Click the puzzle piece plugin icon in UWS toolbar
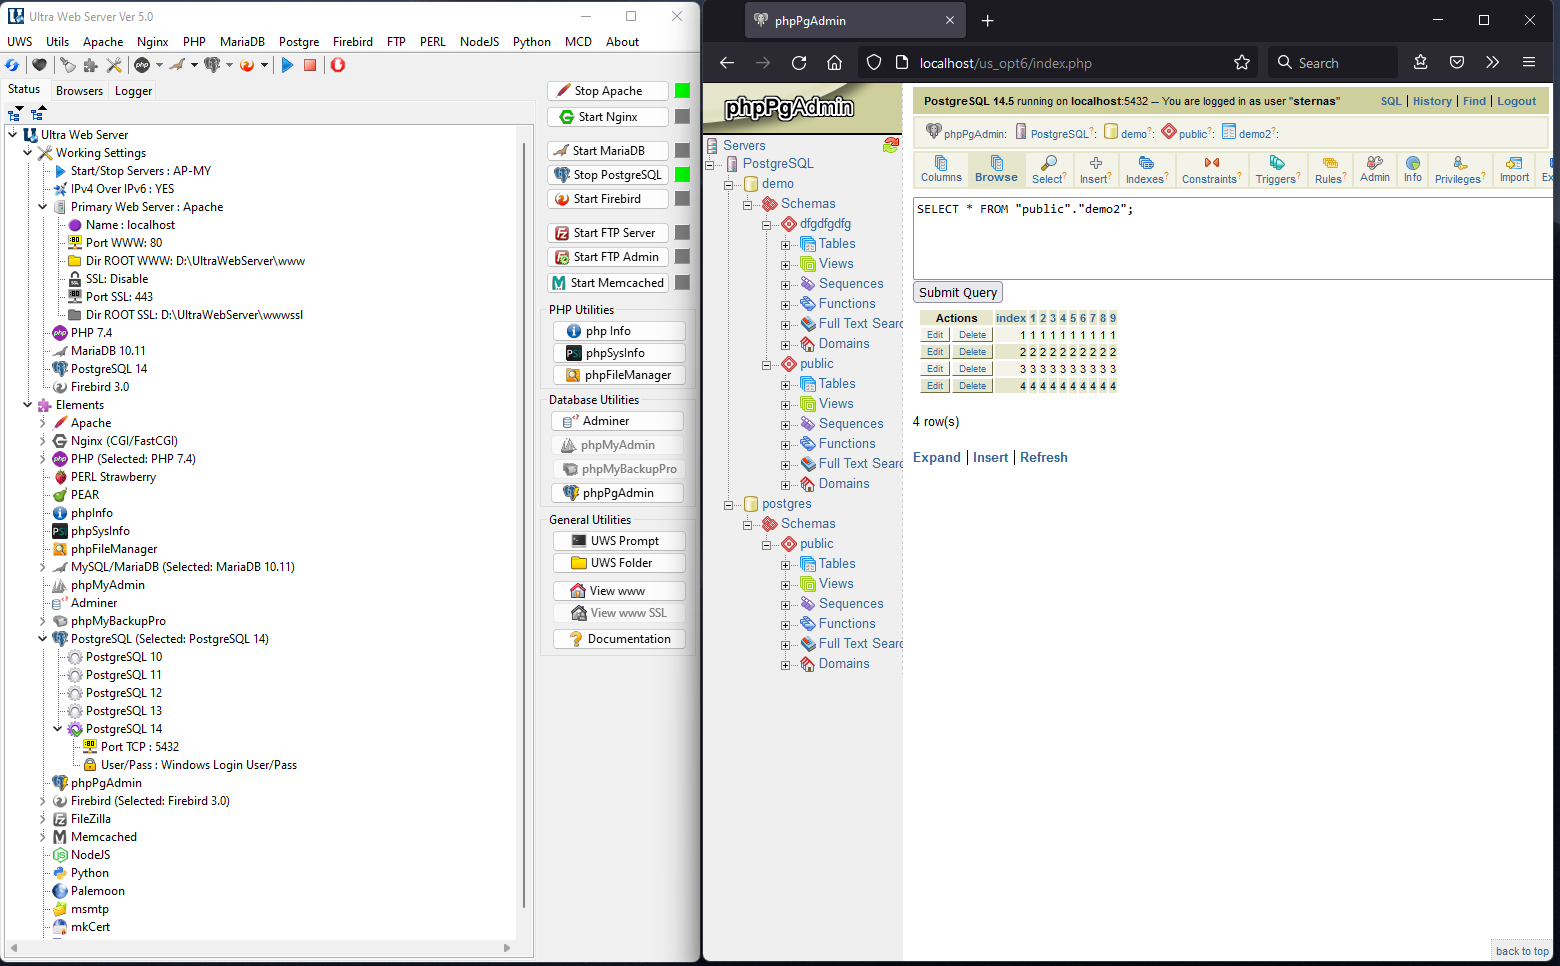This screenshot has height=966, width=1560. point(90,65)
